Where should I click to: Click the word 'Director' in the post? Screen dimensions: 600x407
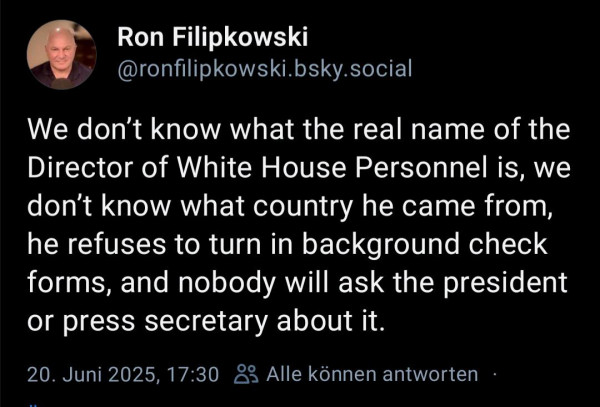coord(80,168)
